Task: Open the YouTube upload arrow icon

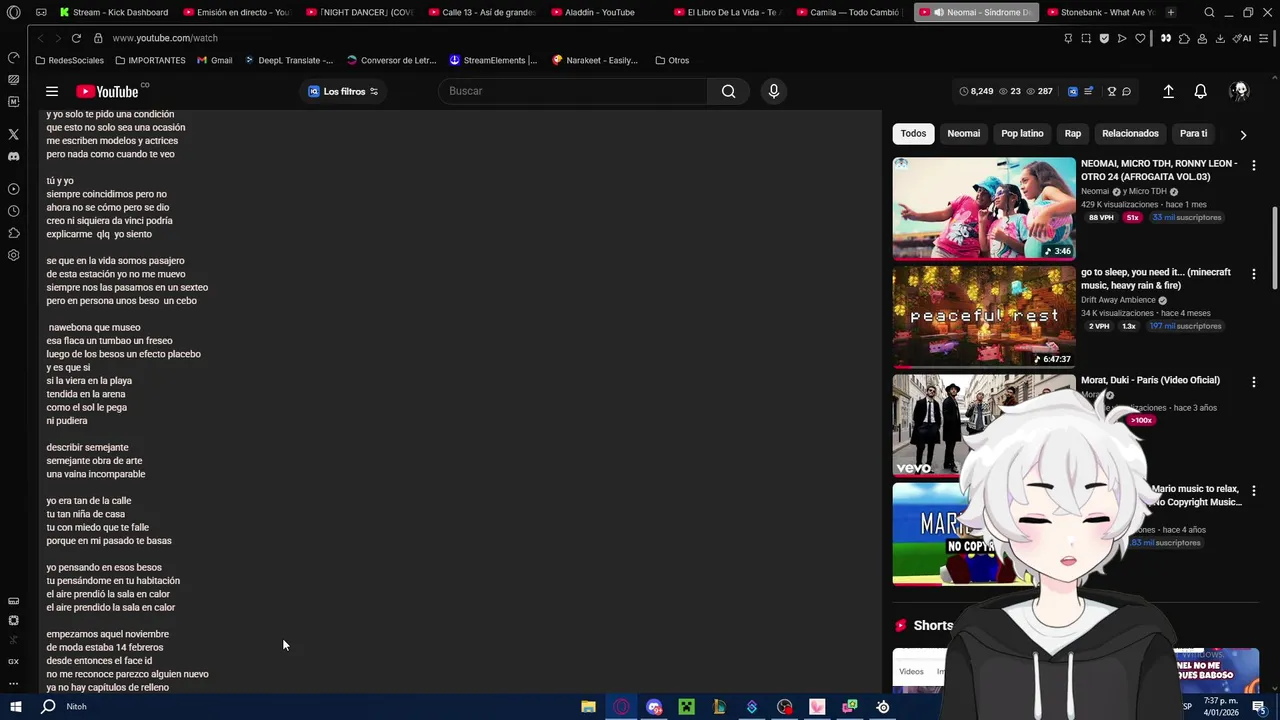Action: tap(1168, 91)
